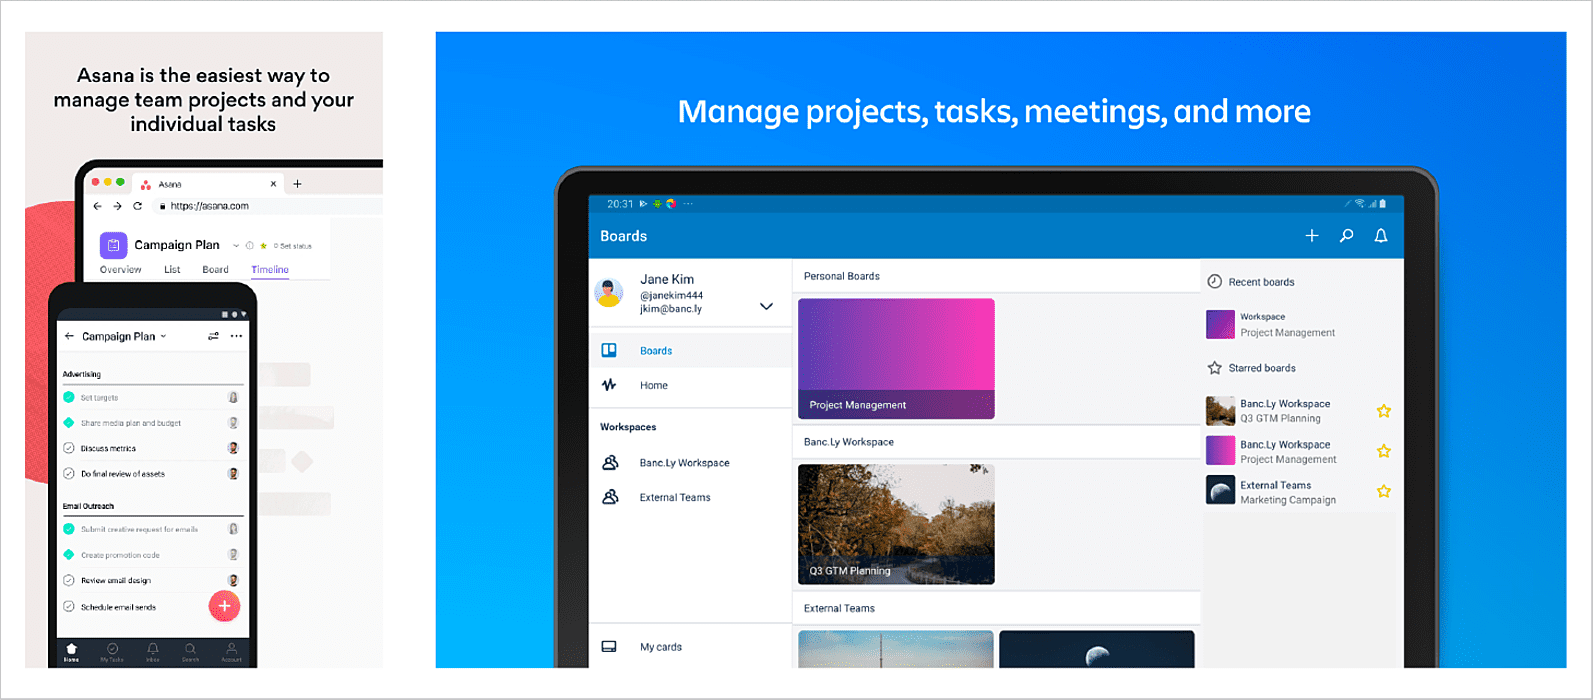Switch to Timeline tab in Asana browser

(270, 270)
